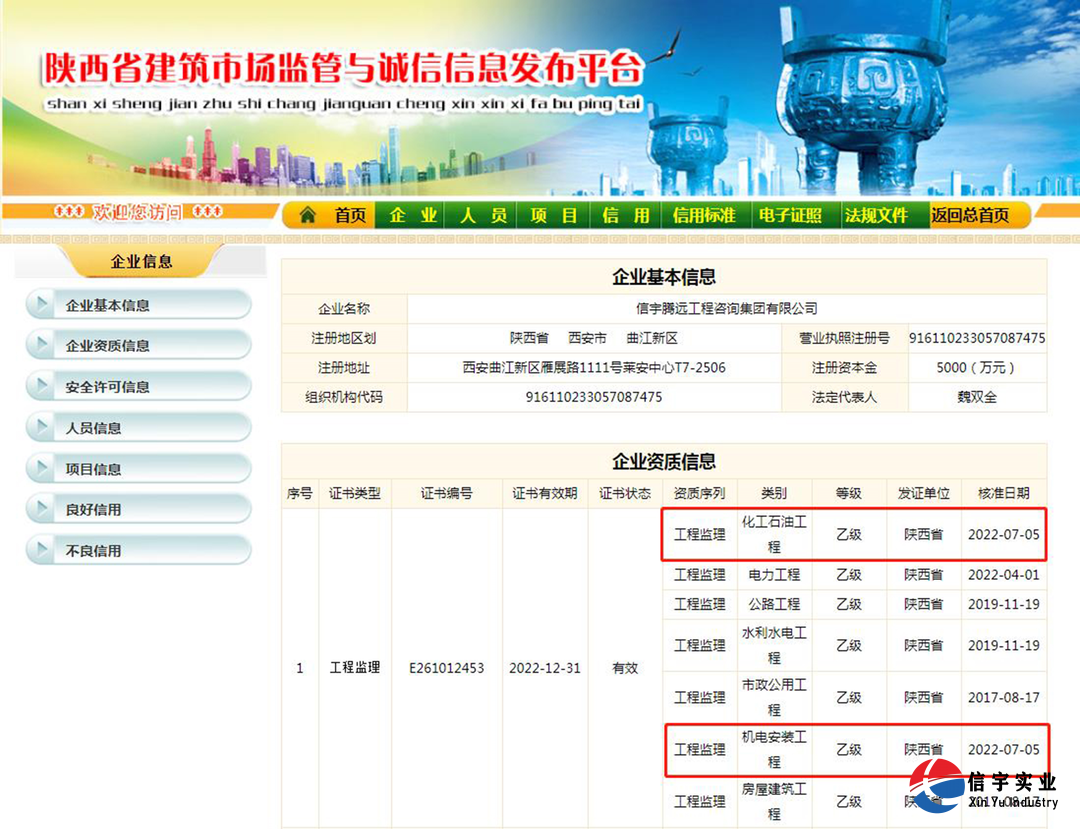Select the arrow icon beside 不良信用

click(x=41, y=550)
